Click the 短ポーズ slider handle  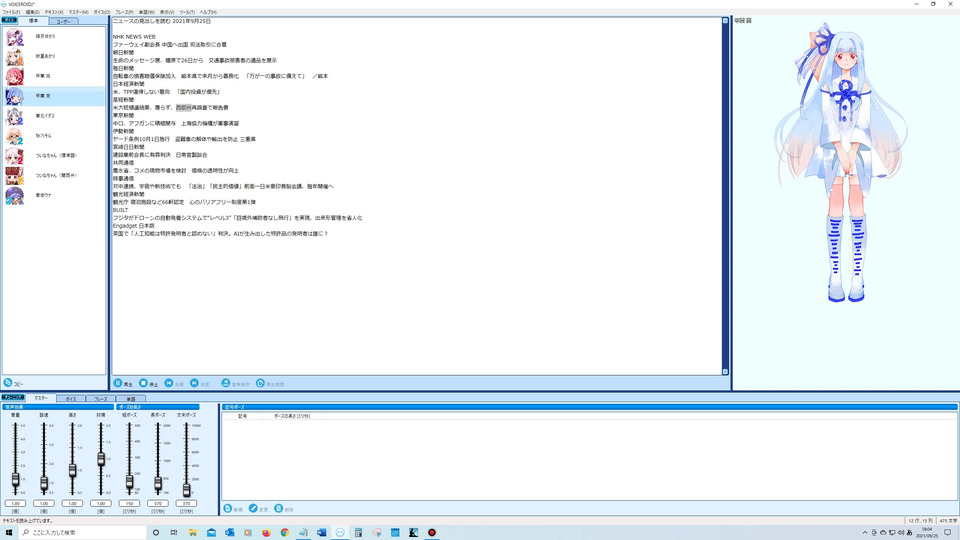(129, 482)
